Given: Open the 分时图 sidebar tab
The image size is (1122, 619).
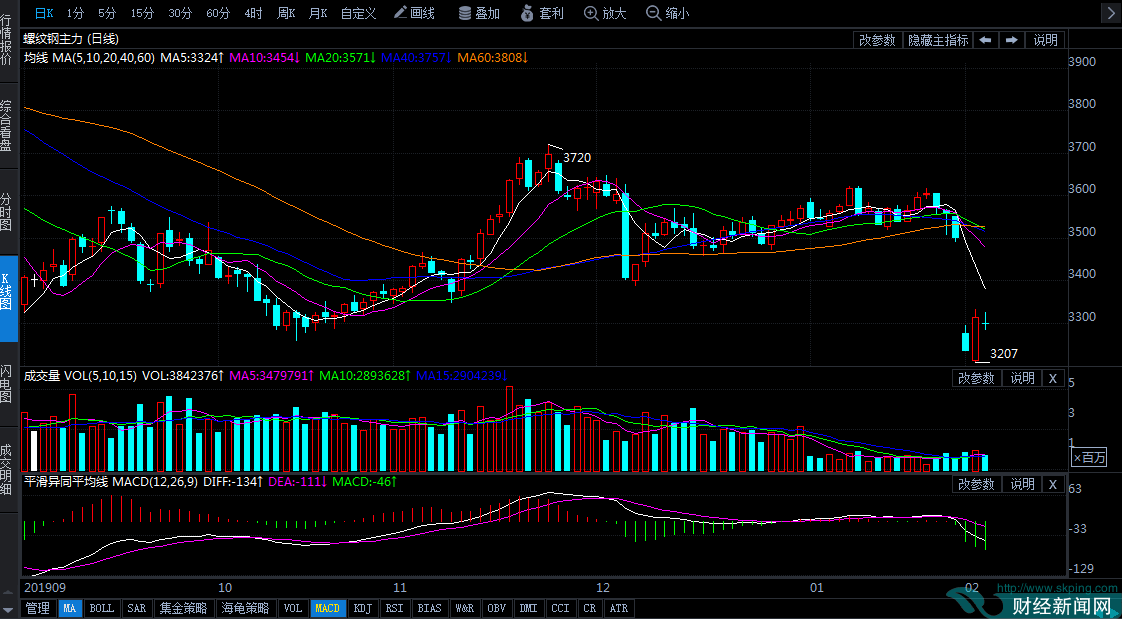Looking at the screenshot, I should pos(9,213).
